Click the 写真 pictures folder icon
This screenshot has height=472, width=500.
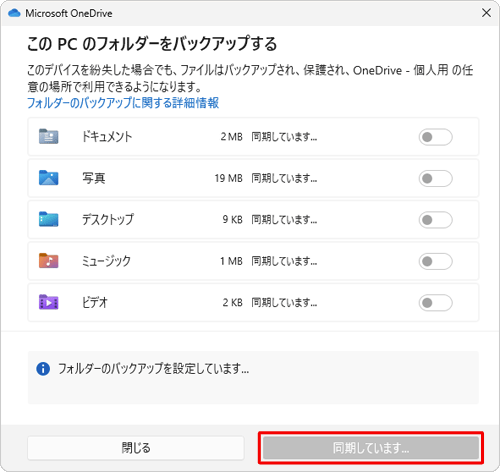(49, 178)
